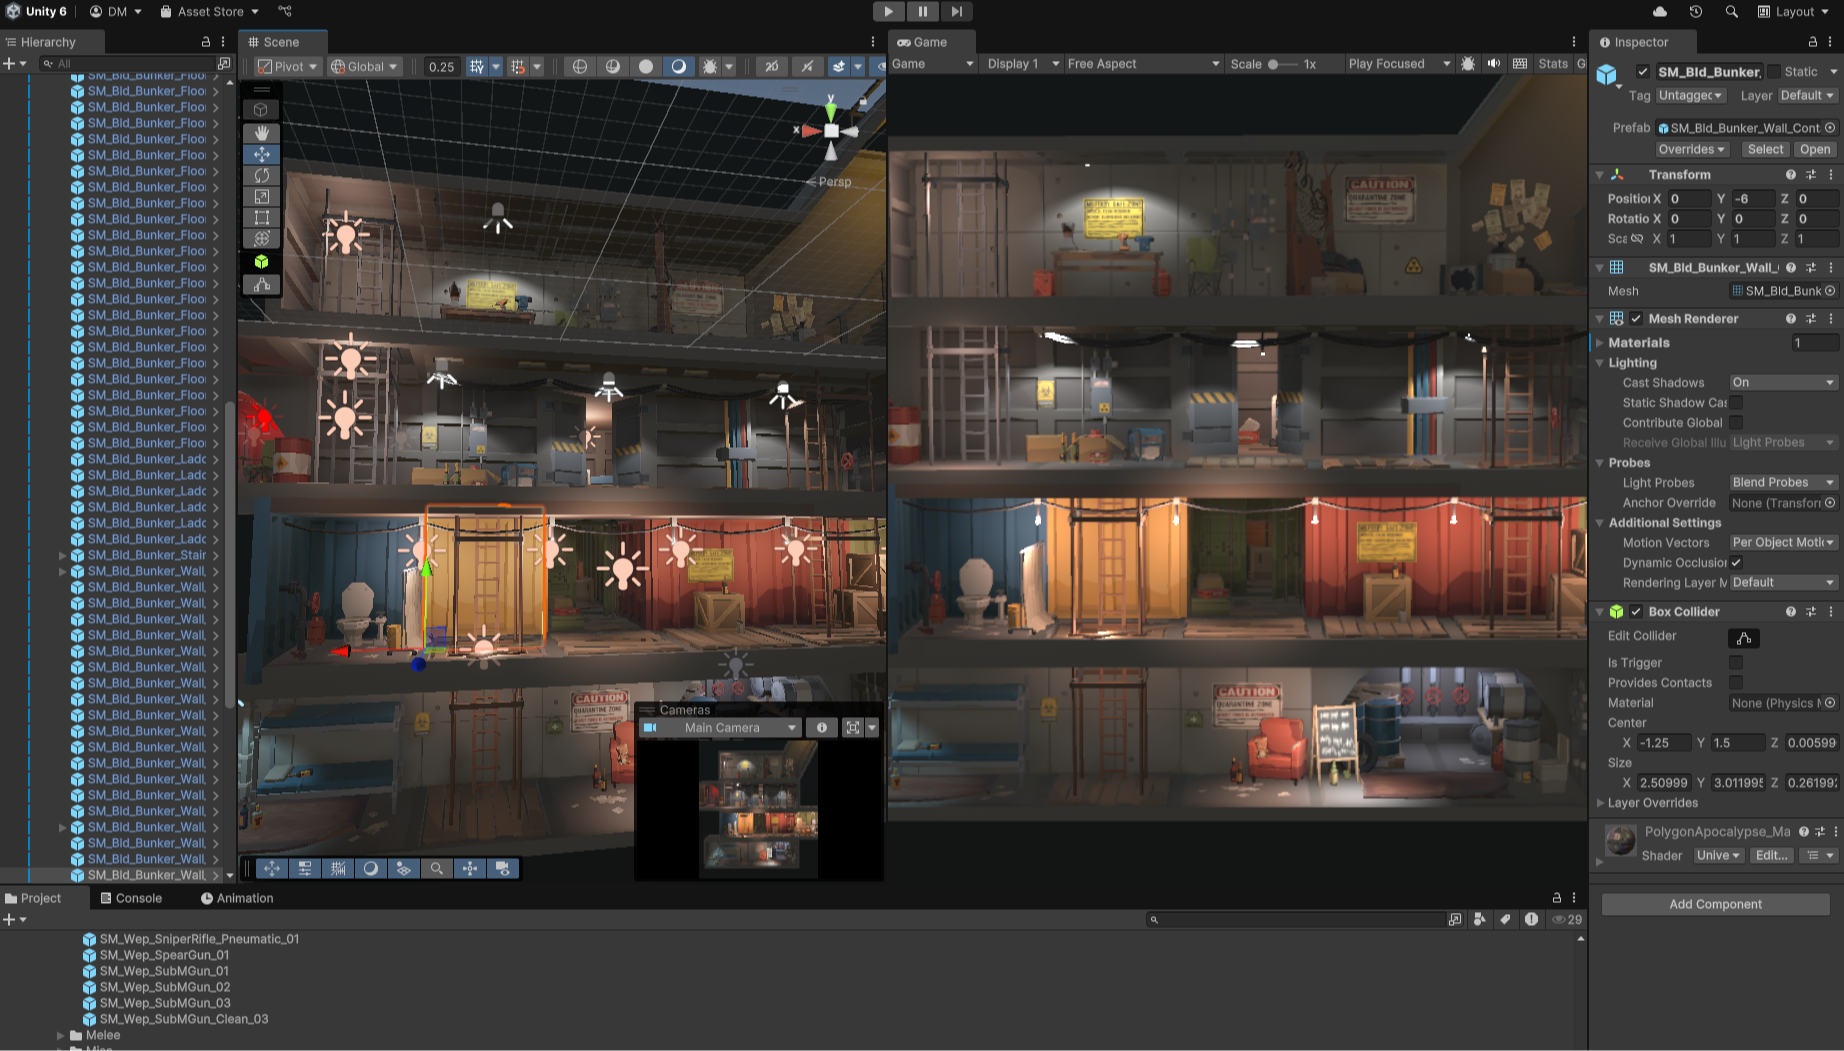Click the material Edit... button
This screenshot has width=1844, height=1051.
pyautogui.click(x=1772, y=855)
